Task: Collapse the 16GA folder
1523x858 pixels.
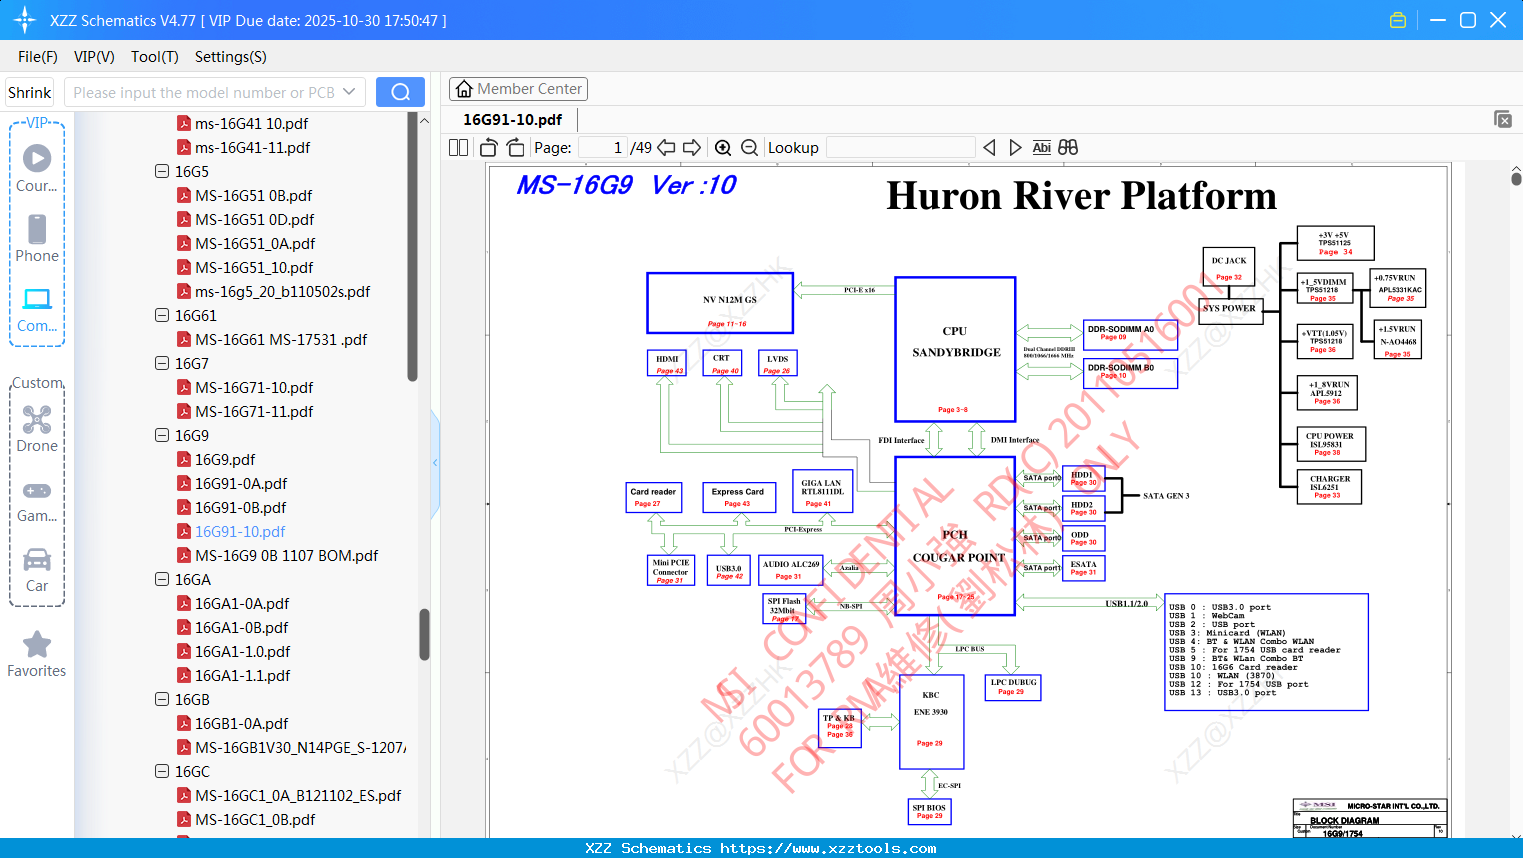Action: [x=162, y=579]
